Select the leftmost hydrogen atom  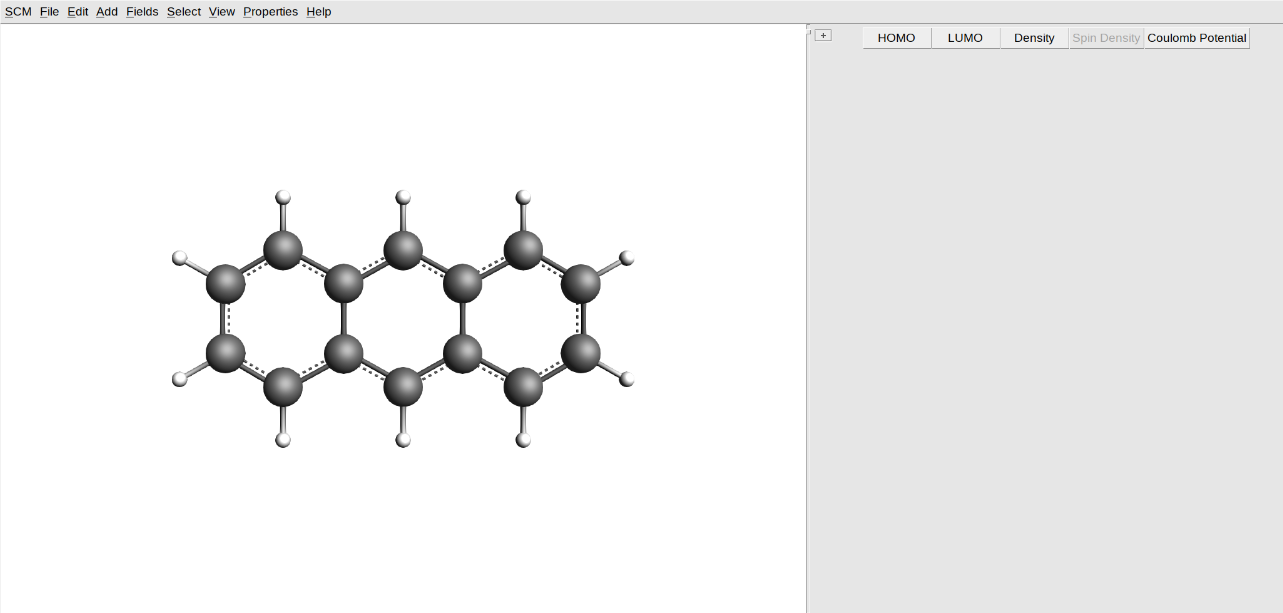click(x=180, y=258)
